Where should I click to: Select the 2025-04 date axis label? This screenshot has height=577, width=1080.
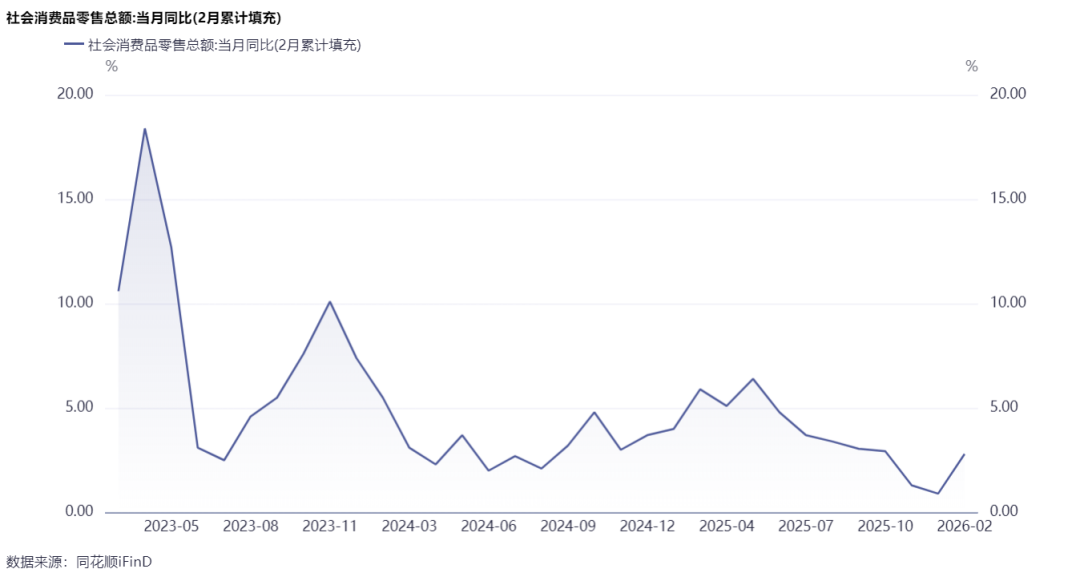727,527
